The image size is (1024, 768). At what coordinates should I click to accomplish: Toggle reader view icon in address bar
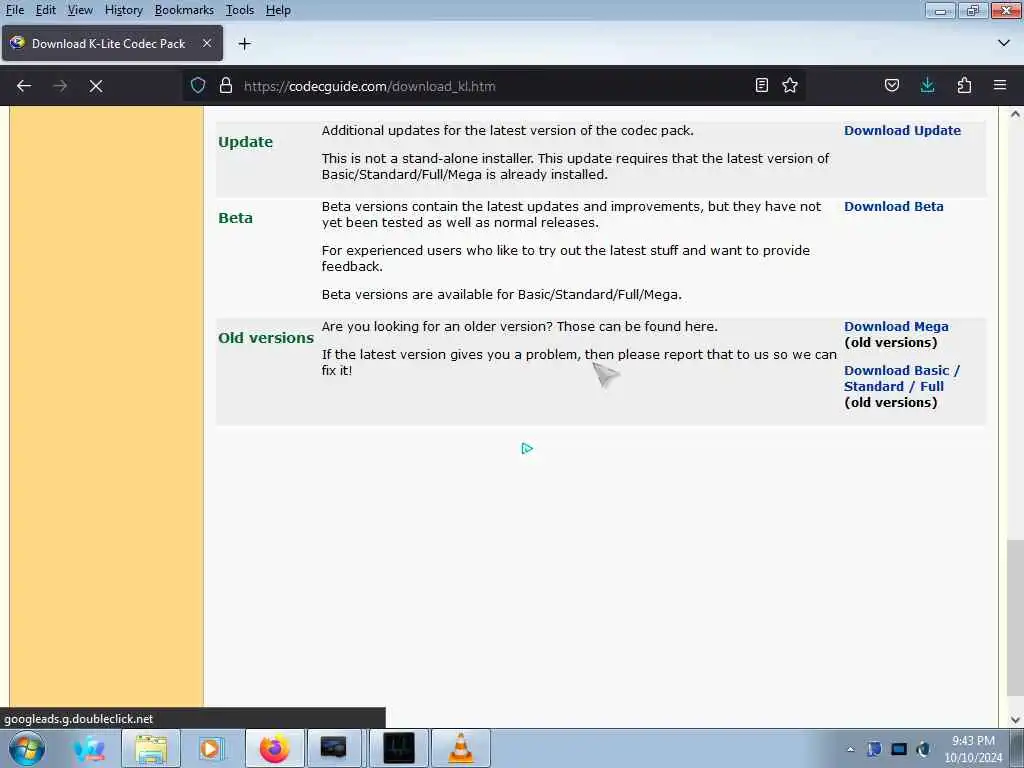(x=761, y=86)
